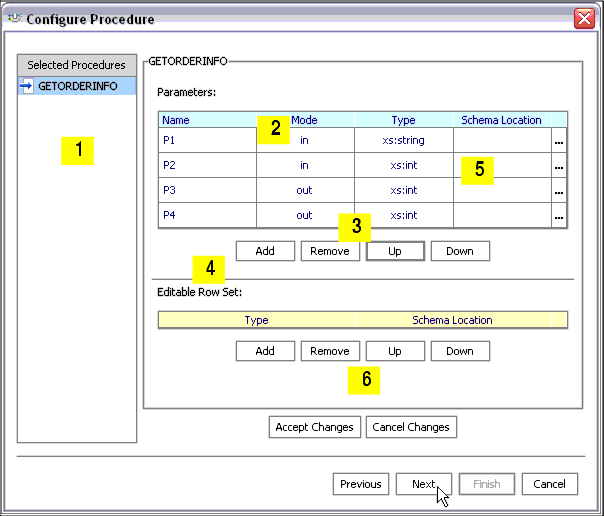Image resolution: width=604 pixels, height=516 pixels.
Task: Click the bottom-right Cancel wizard button
Action: click(550, 484)
